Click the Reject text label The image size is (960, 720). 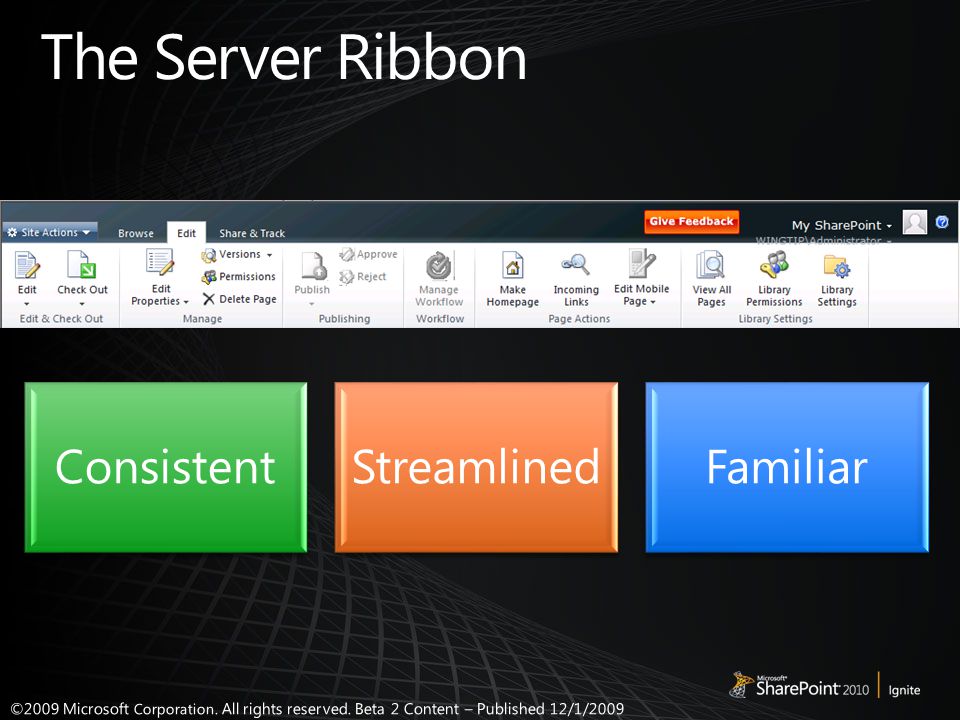coord(372,277)
